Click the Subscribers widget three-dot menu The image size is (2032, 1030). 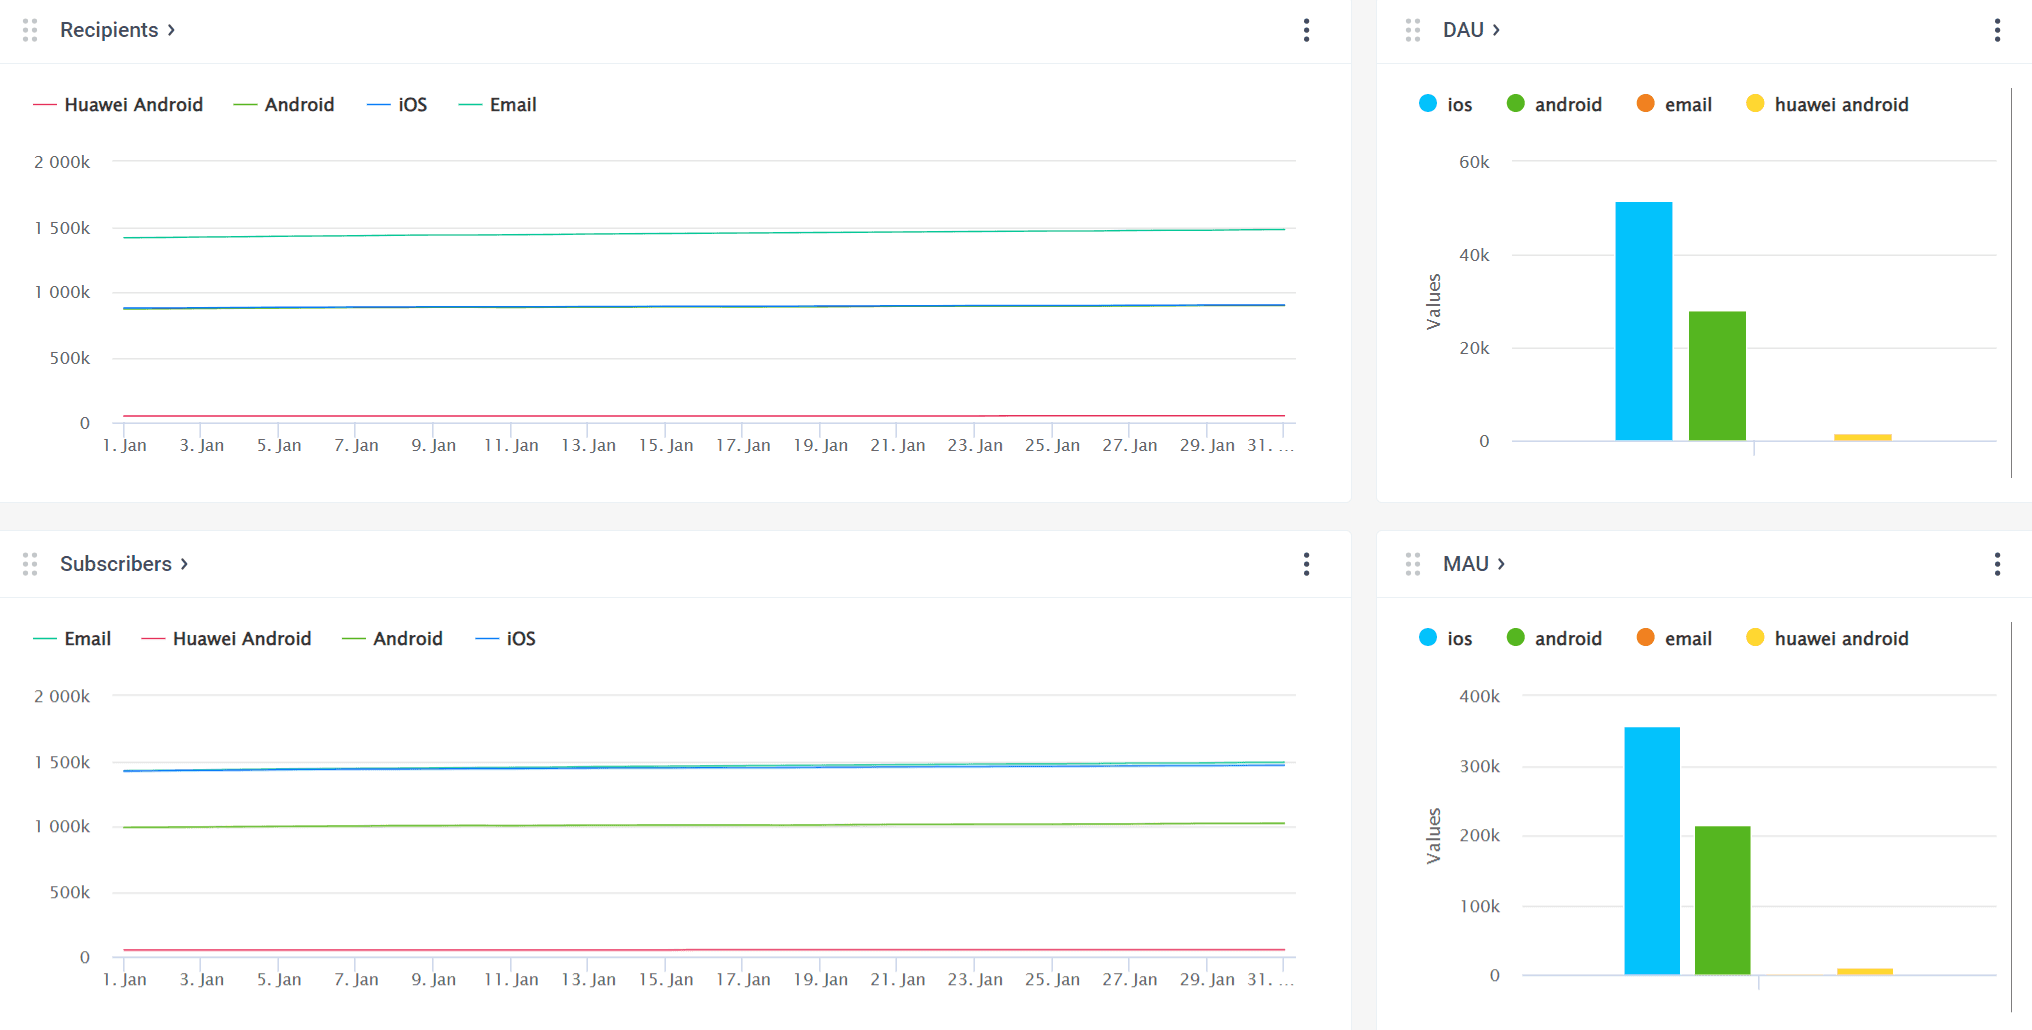(1306, 564)
